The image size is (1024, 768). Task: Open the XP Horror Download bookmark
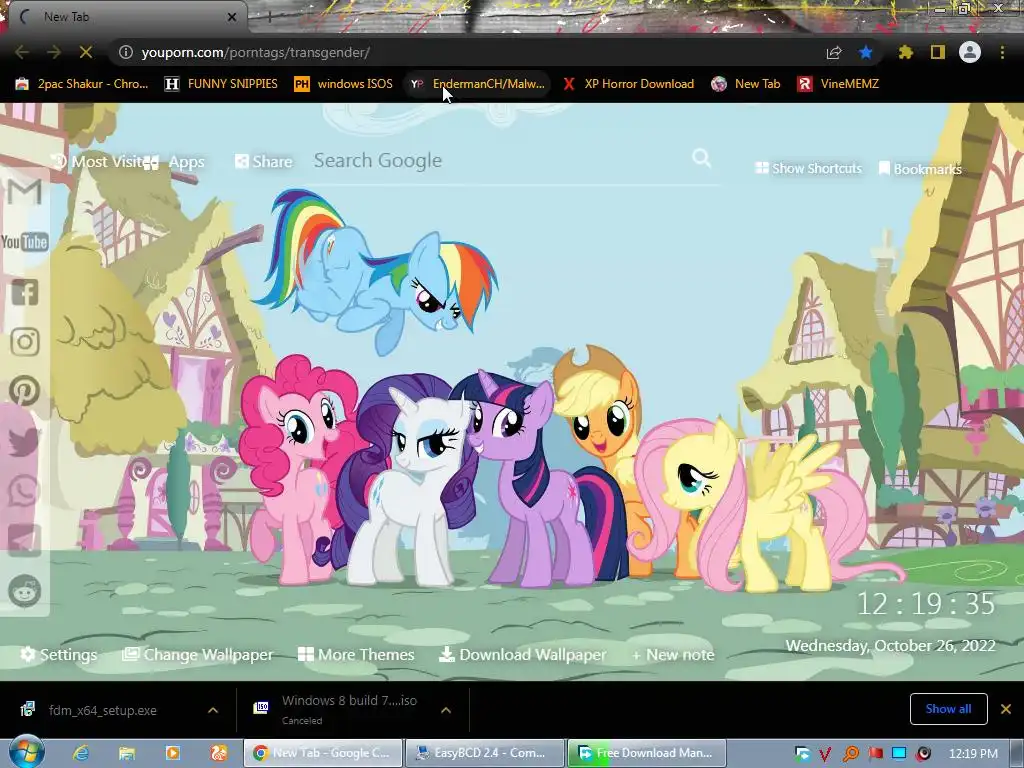coord(628,84)
